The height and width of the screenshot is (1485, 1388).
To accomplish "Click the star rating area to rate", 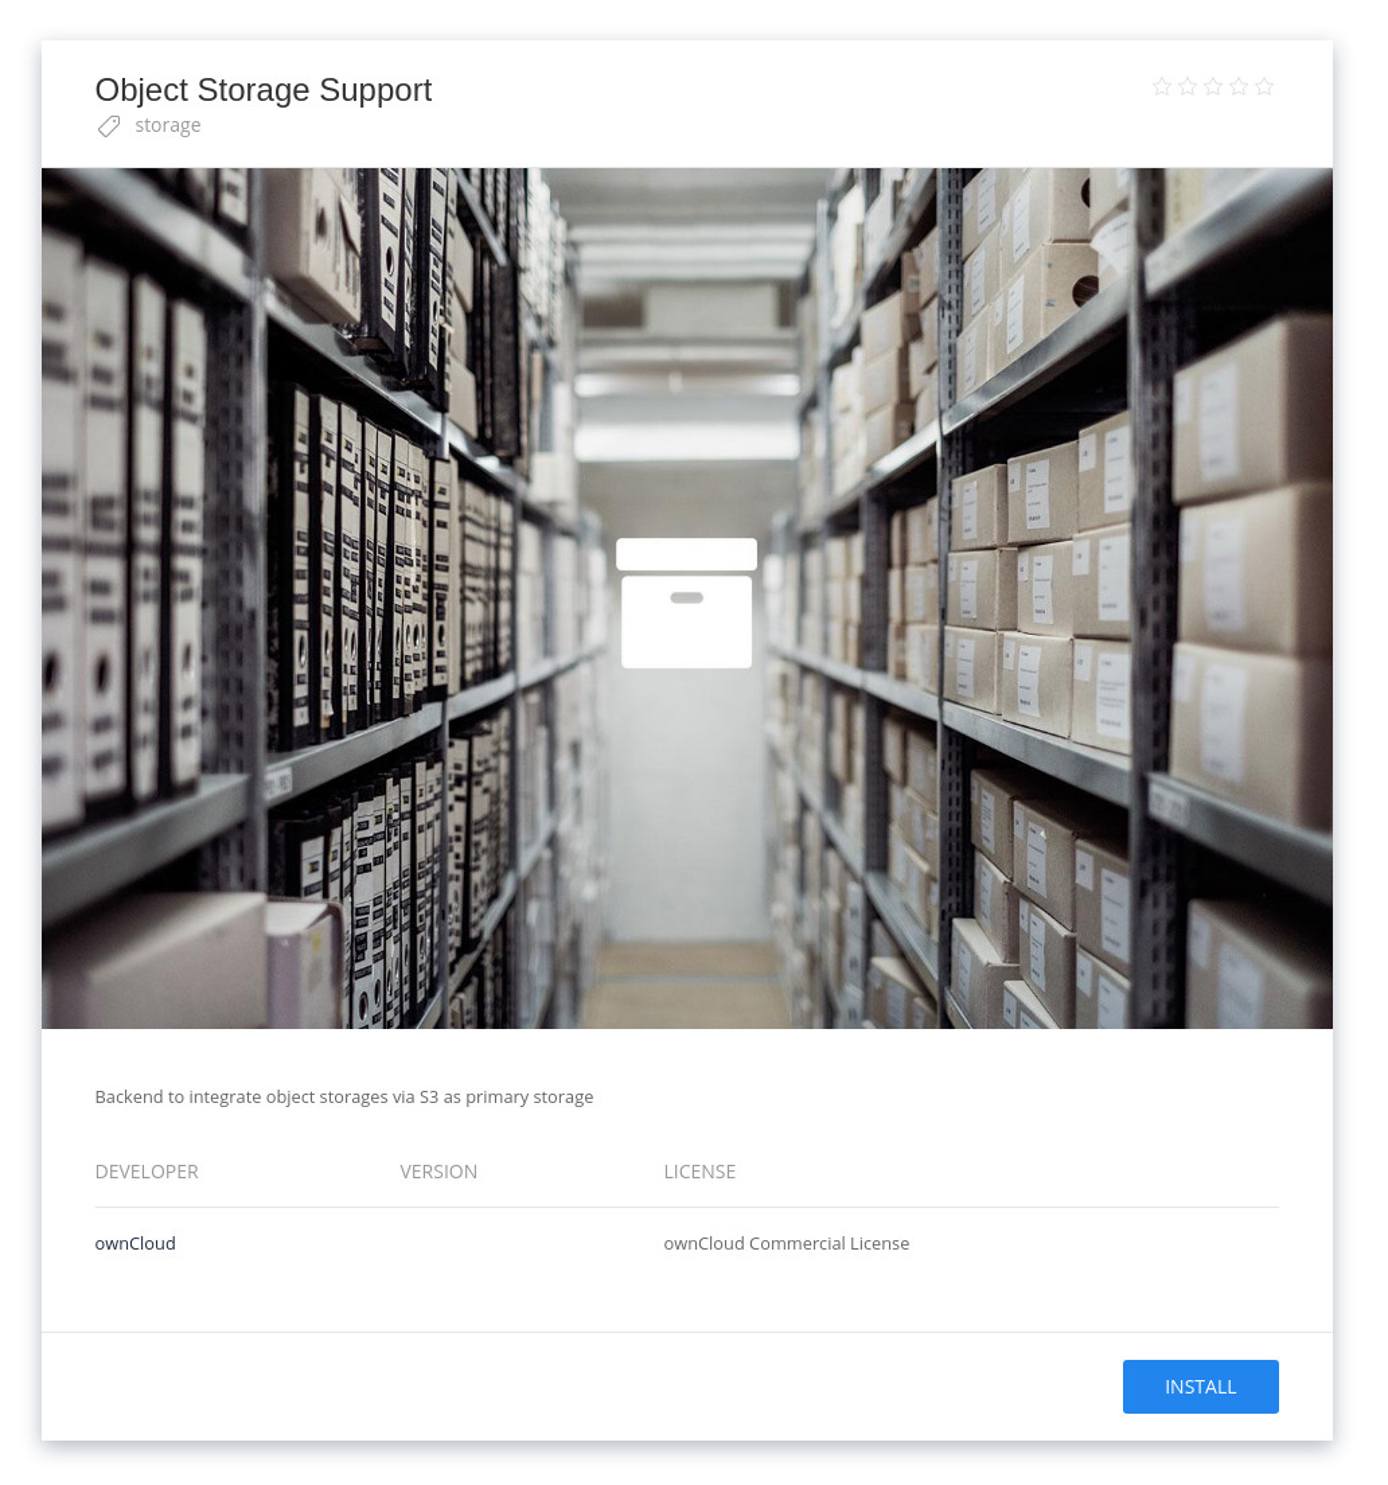I will [1214, 87].
